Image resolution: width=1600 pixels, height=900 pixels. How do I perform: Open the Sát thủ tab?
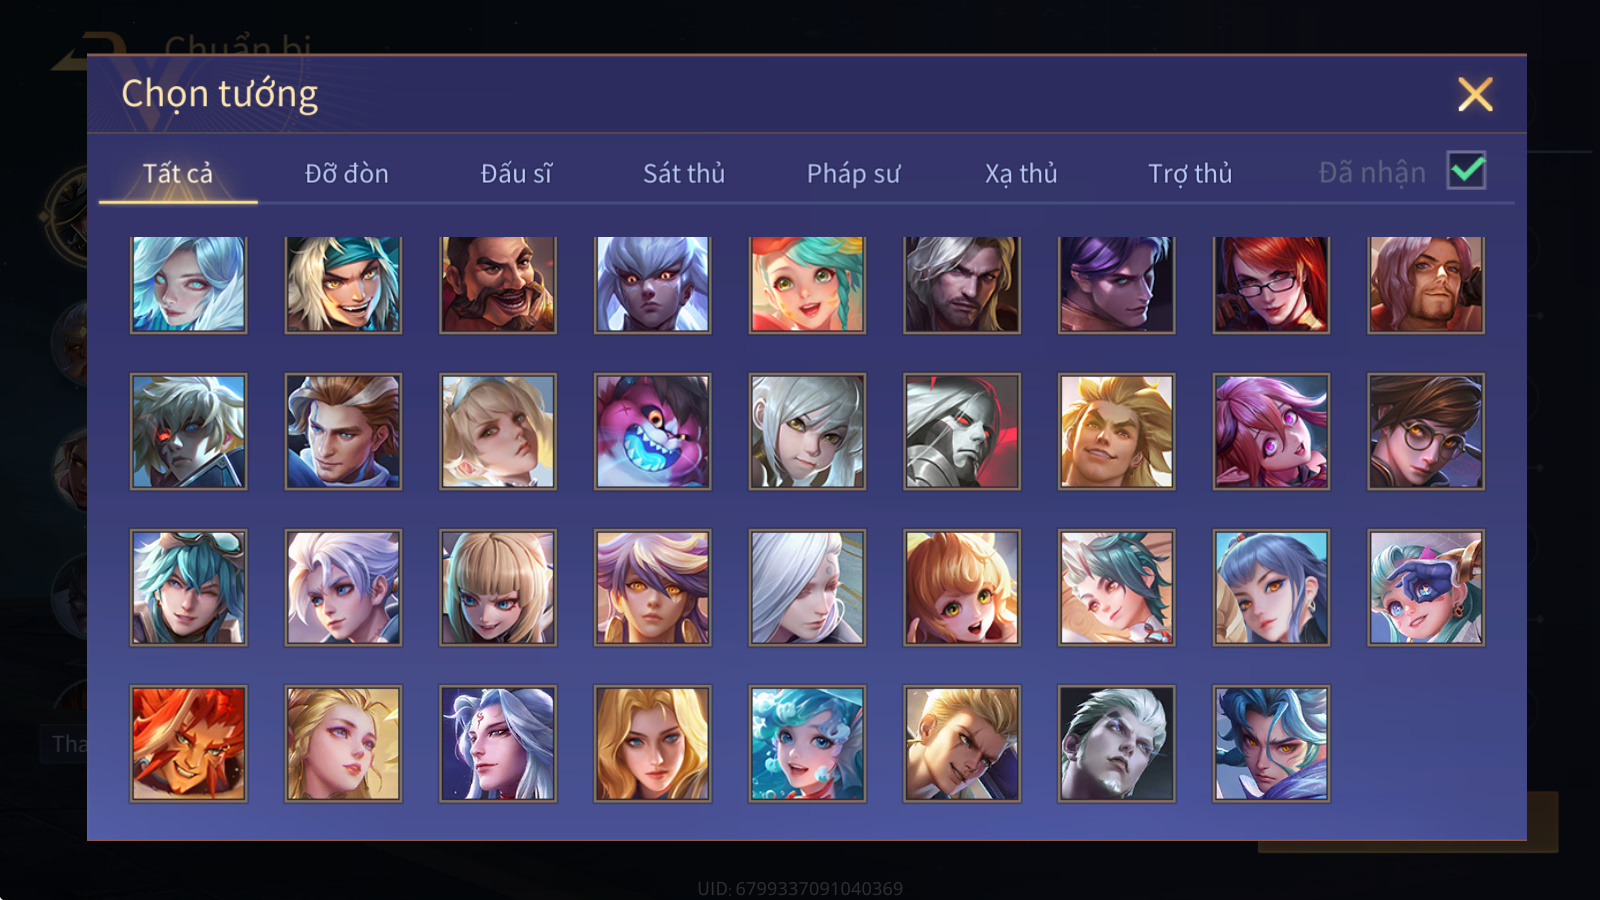[x=683, y=173]
